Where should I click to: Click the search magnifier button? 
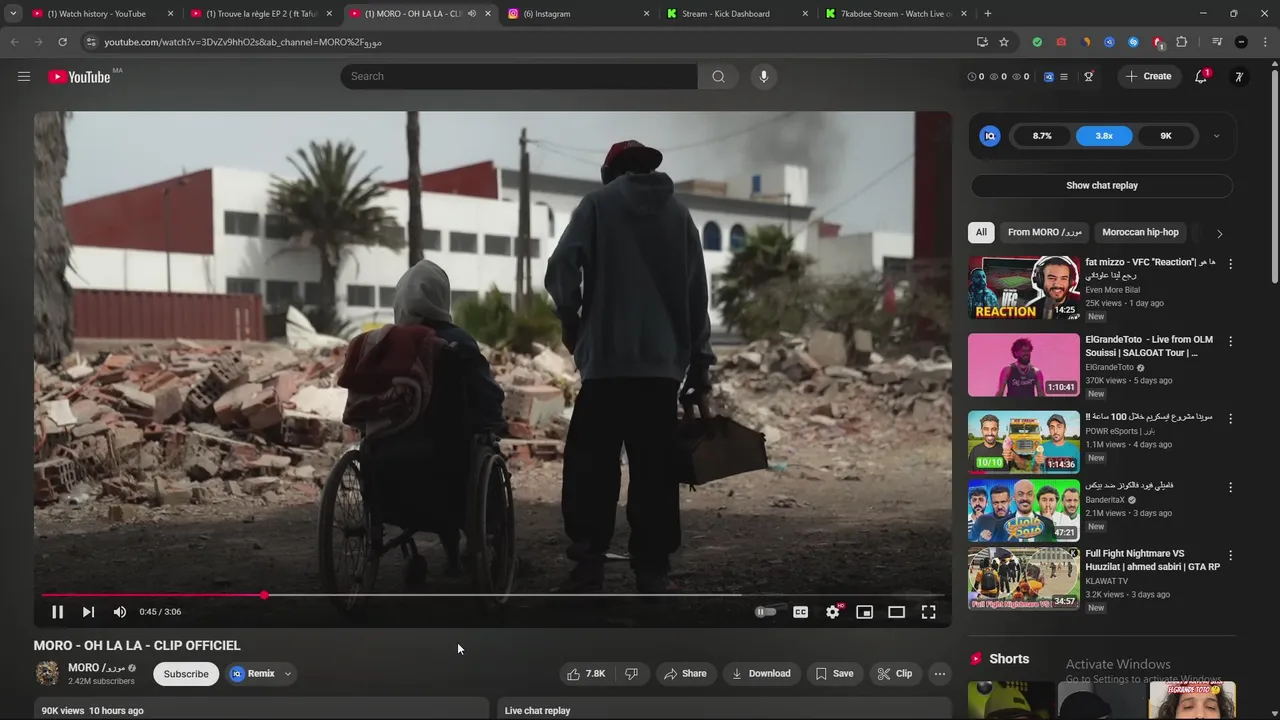[x=718, y=76]
